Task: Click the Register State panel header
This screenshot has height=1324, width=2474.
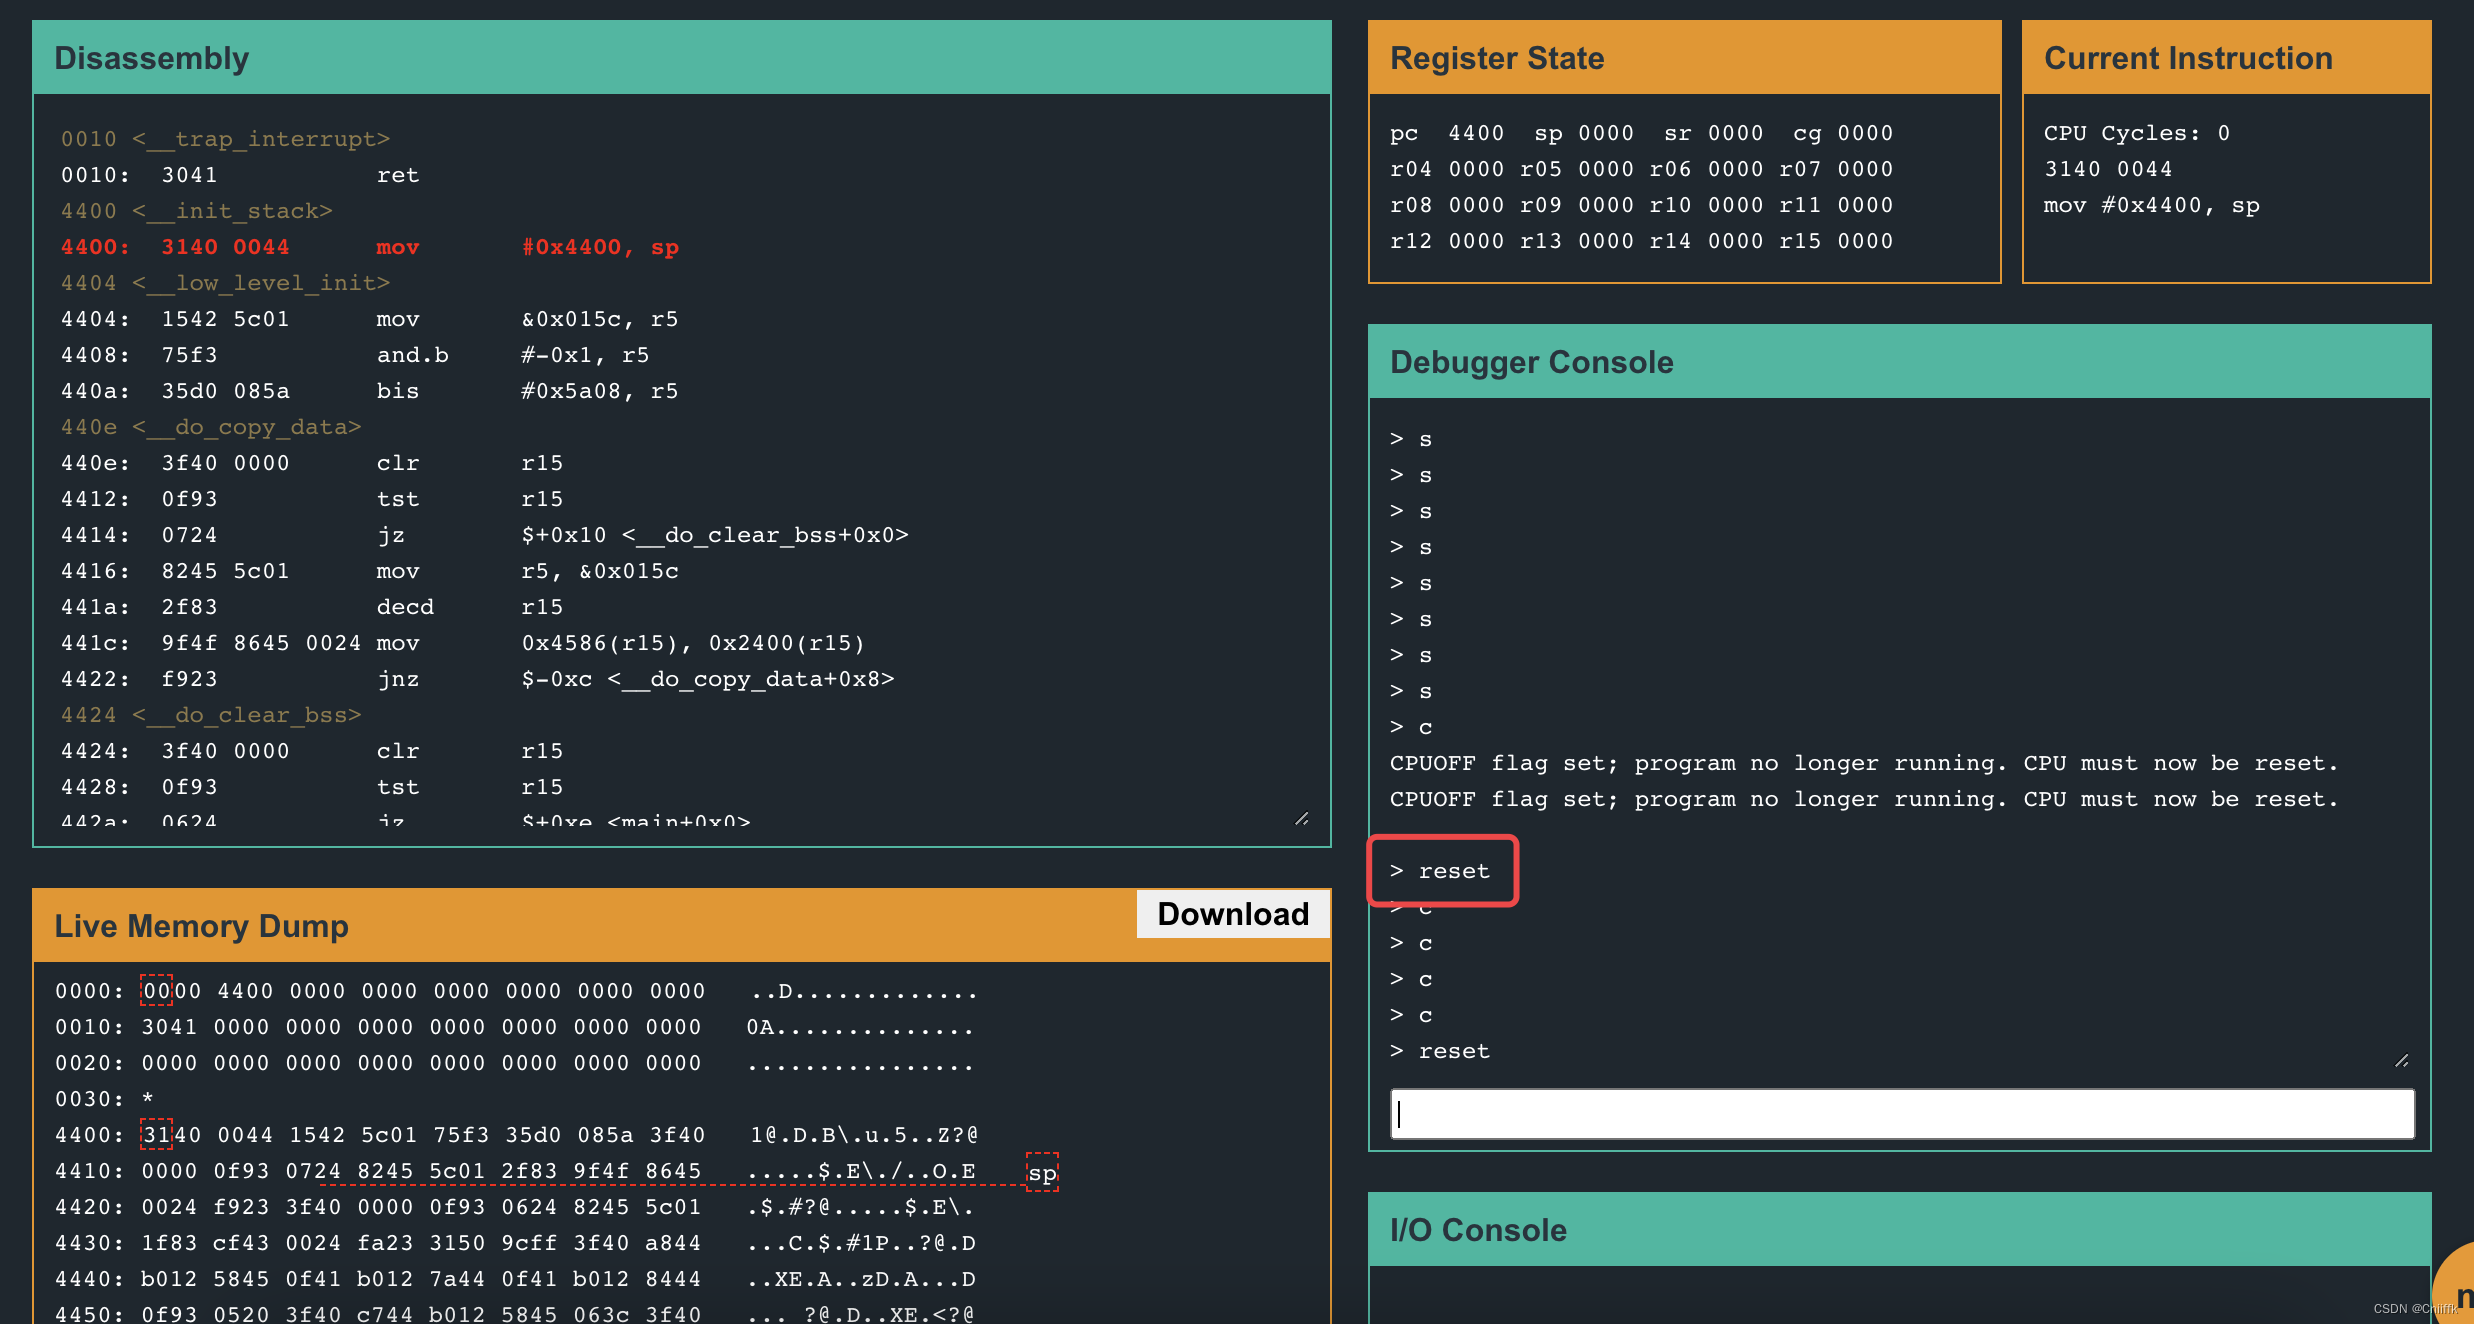Action: [x=1684, y=58]
